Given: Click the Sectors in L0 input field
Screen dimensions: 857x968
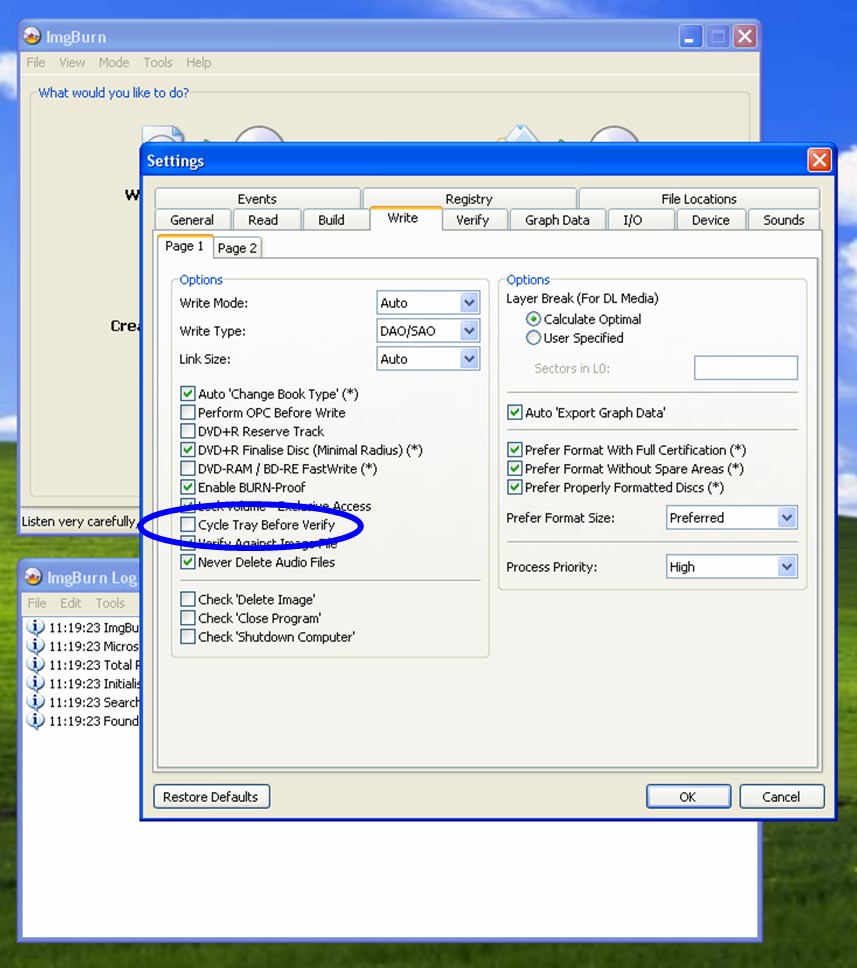Looking at the screenshot, I should pos(746,368).
